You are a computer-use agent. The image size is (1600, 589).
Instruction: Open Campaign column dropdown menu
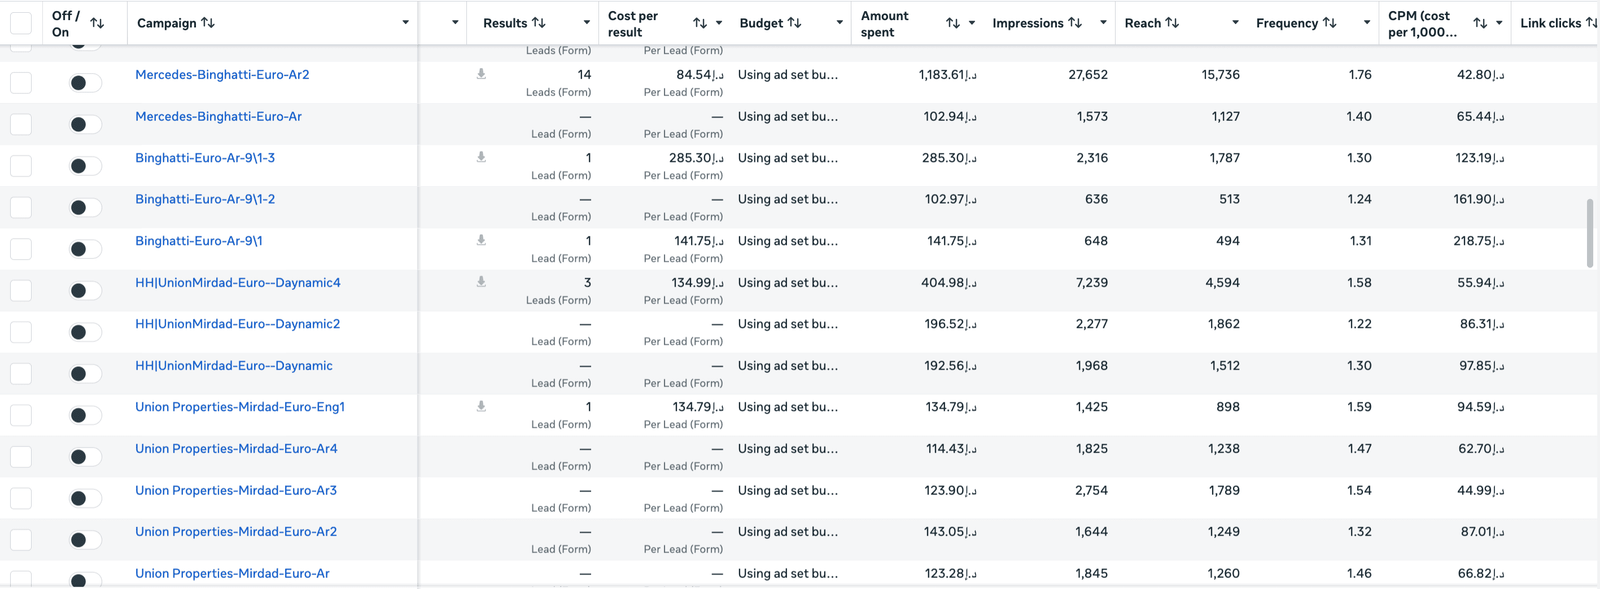(405, 22)
